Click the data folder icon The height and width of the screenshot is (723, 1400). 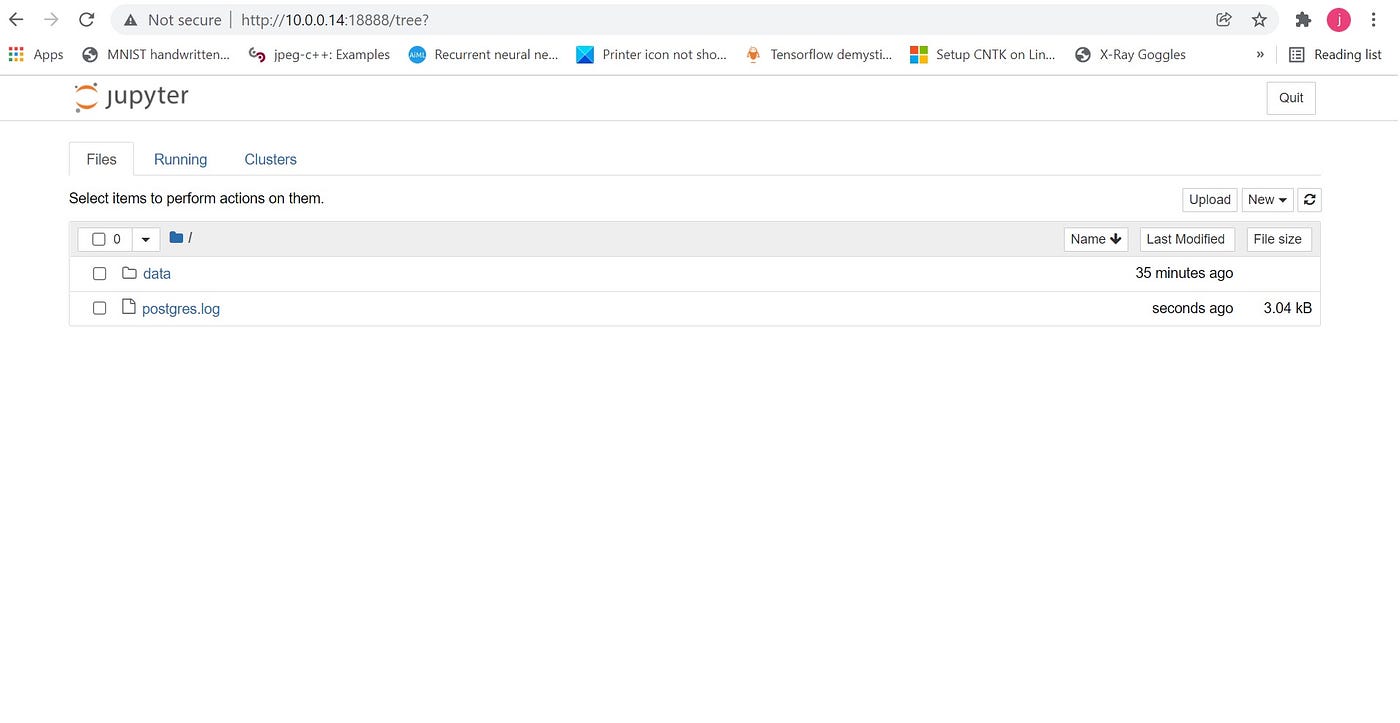129,272
